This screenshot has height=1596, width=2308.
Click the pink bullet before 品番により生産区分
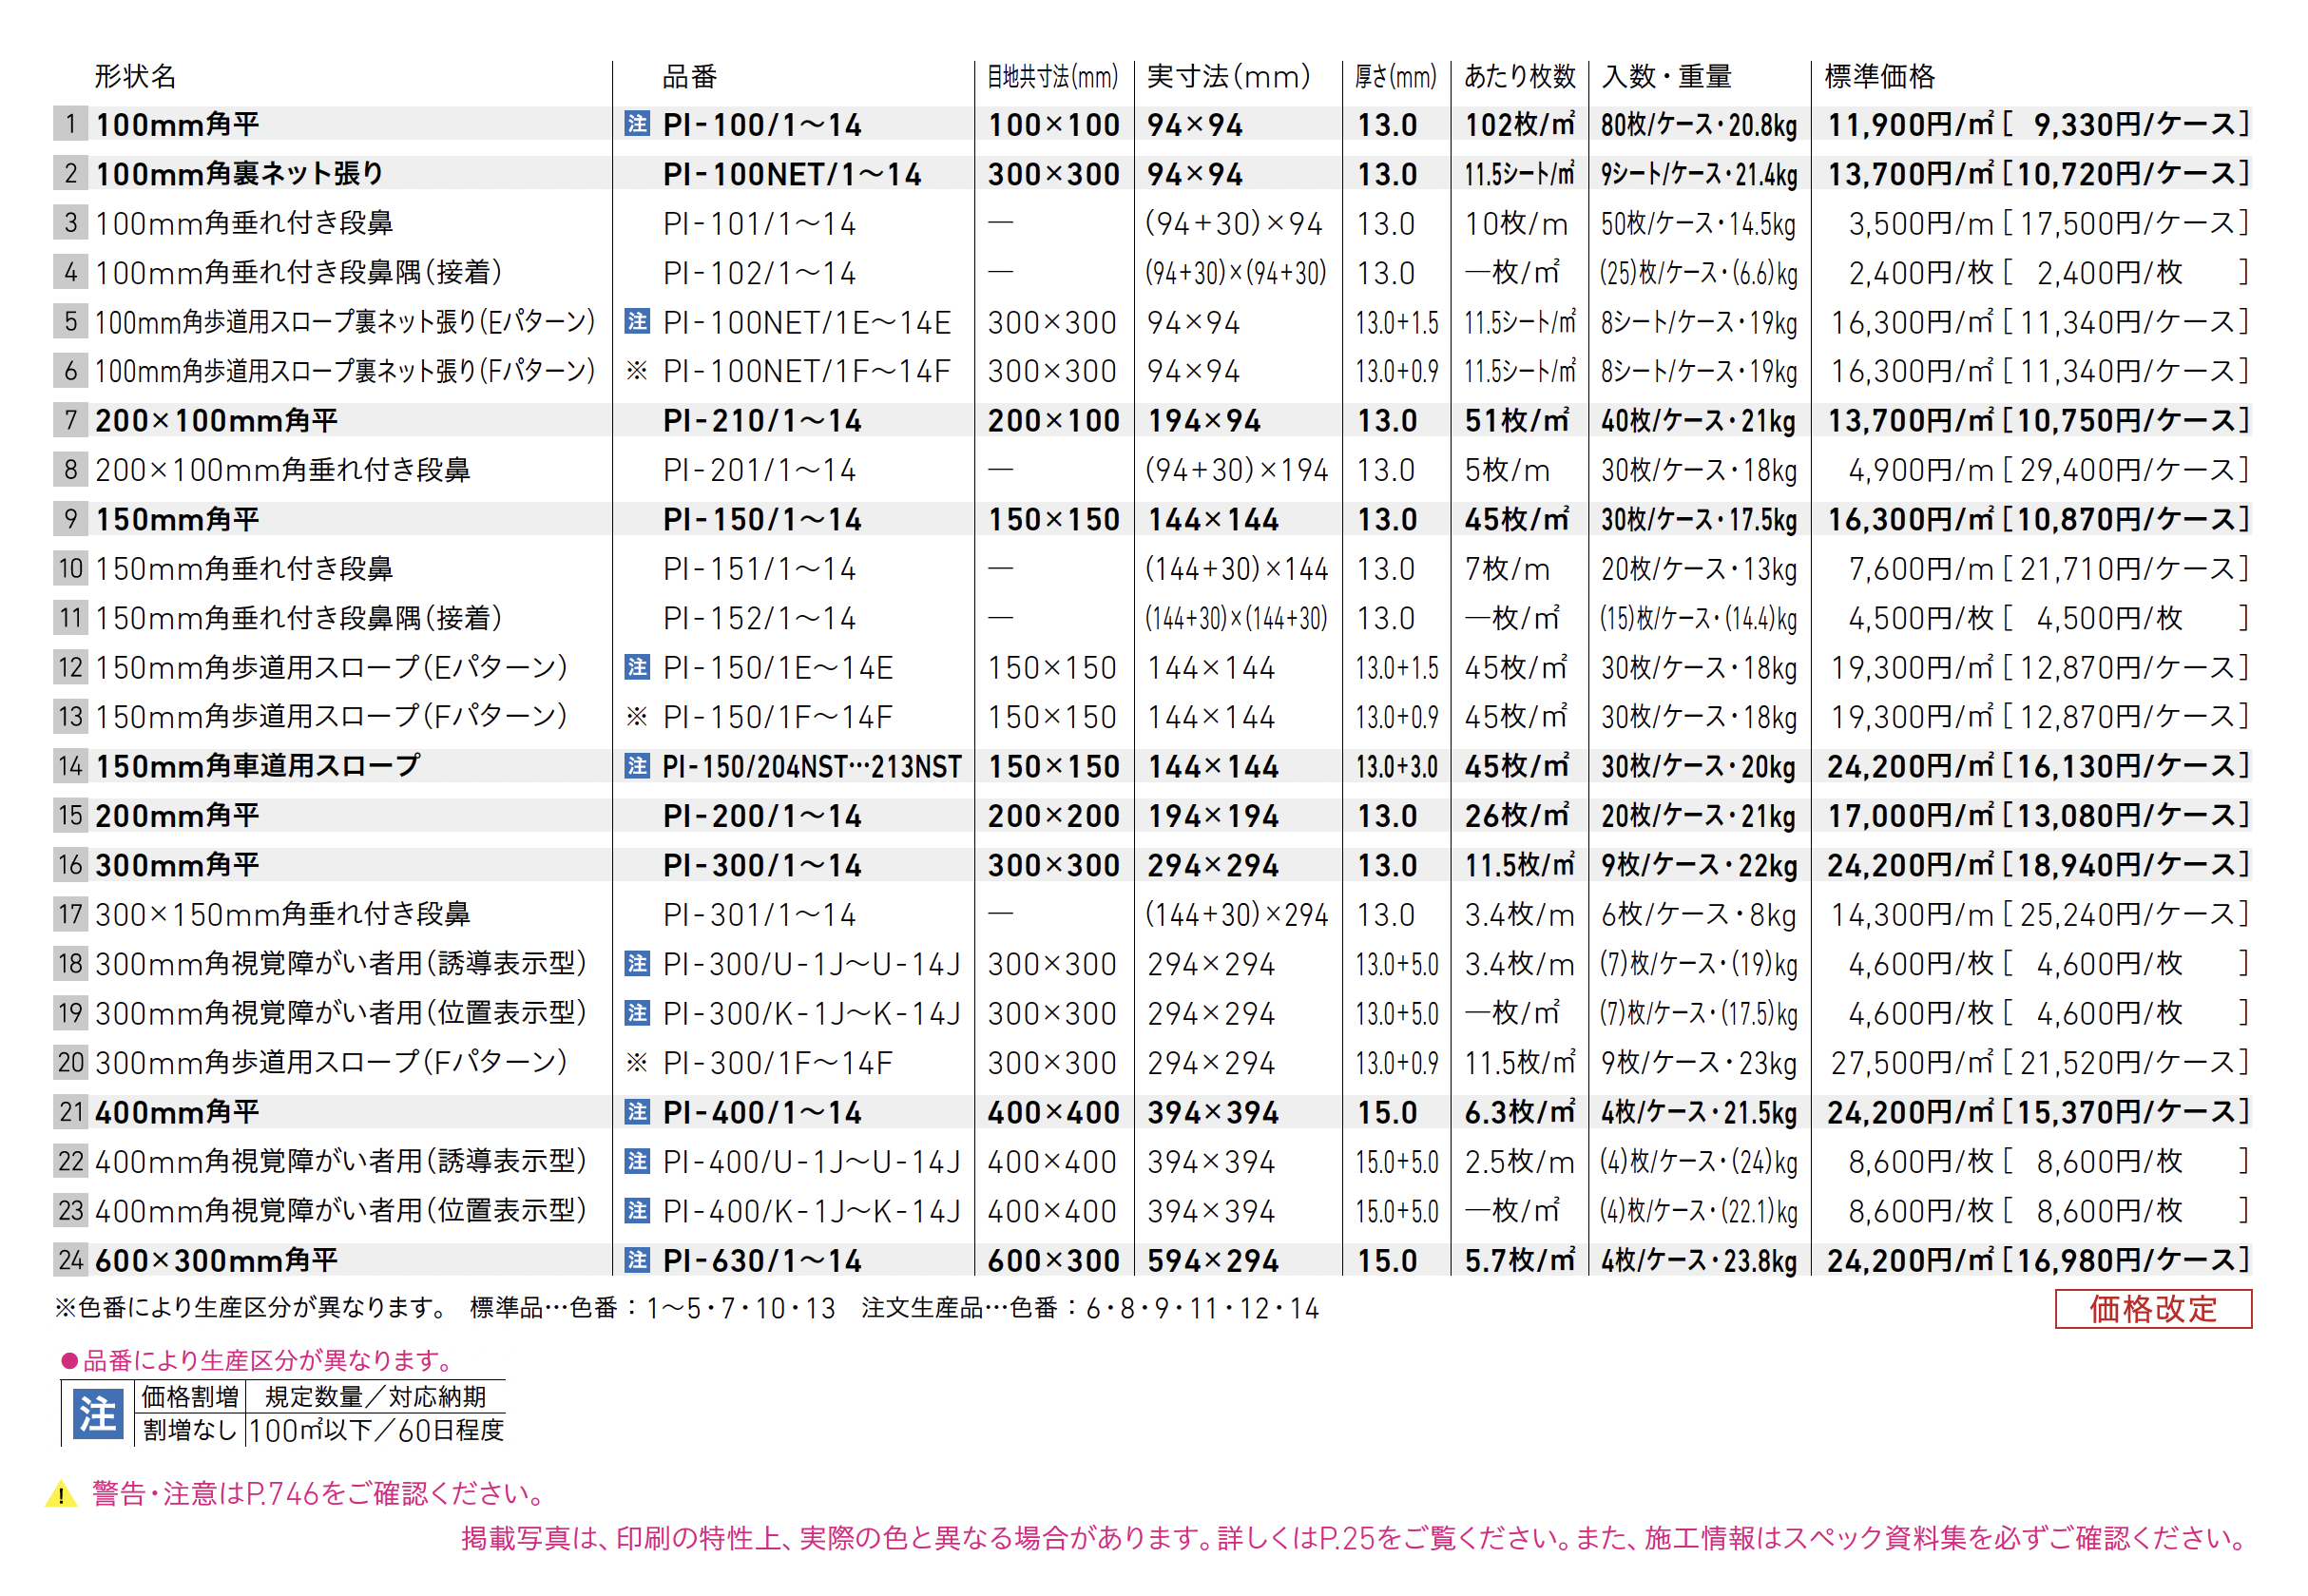69,1361
